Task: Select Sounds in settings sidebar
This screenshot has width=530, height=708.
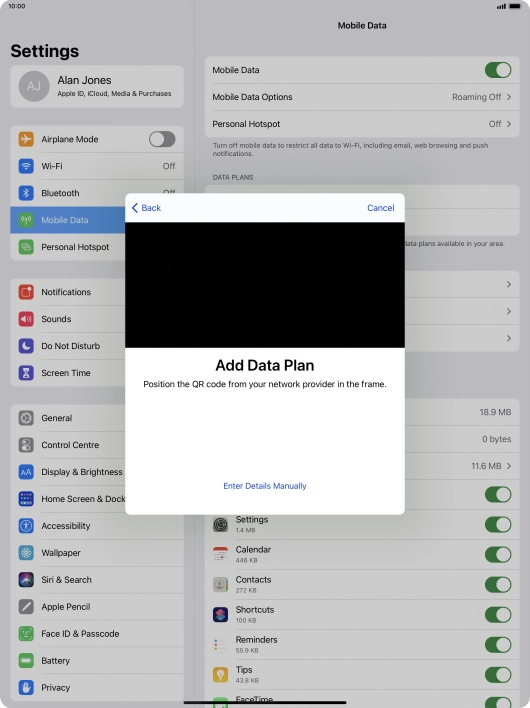Action: [x=68, y=319]
